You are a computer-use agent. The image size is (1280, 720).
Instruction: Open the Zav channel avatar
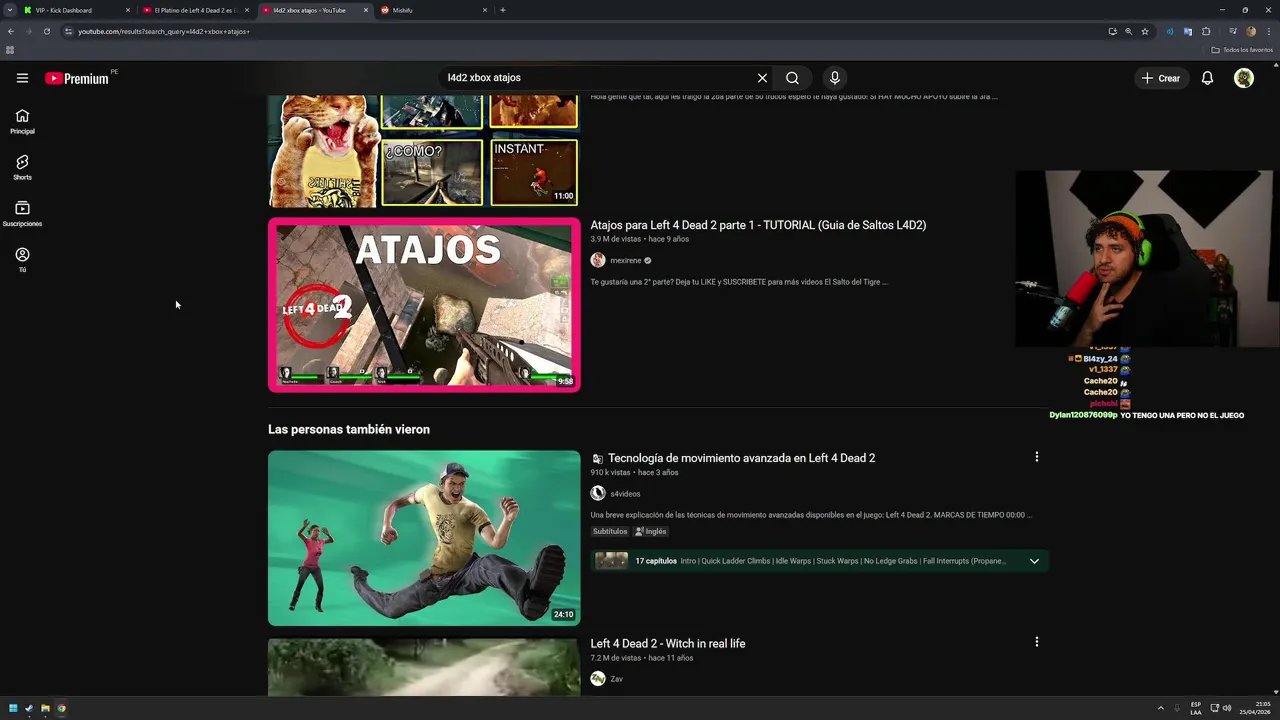coord(598,678)
